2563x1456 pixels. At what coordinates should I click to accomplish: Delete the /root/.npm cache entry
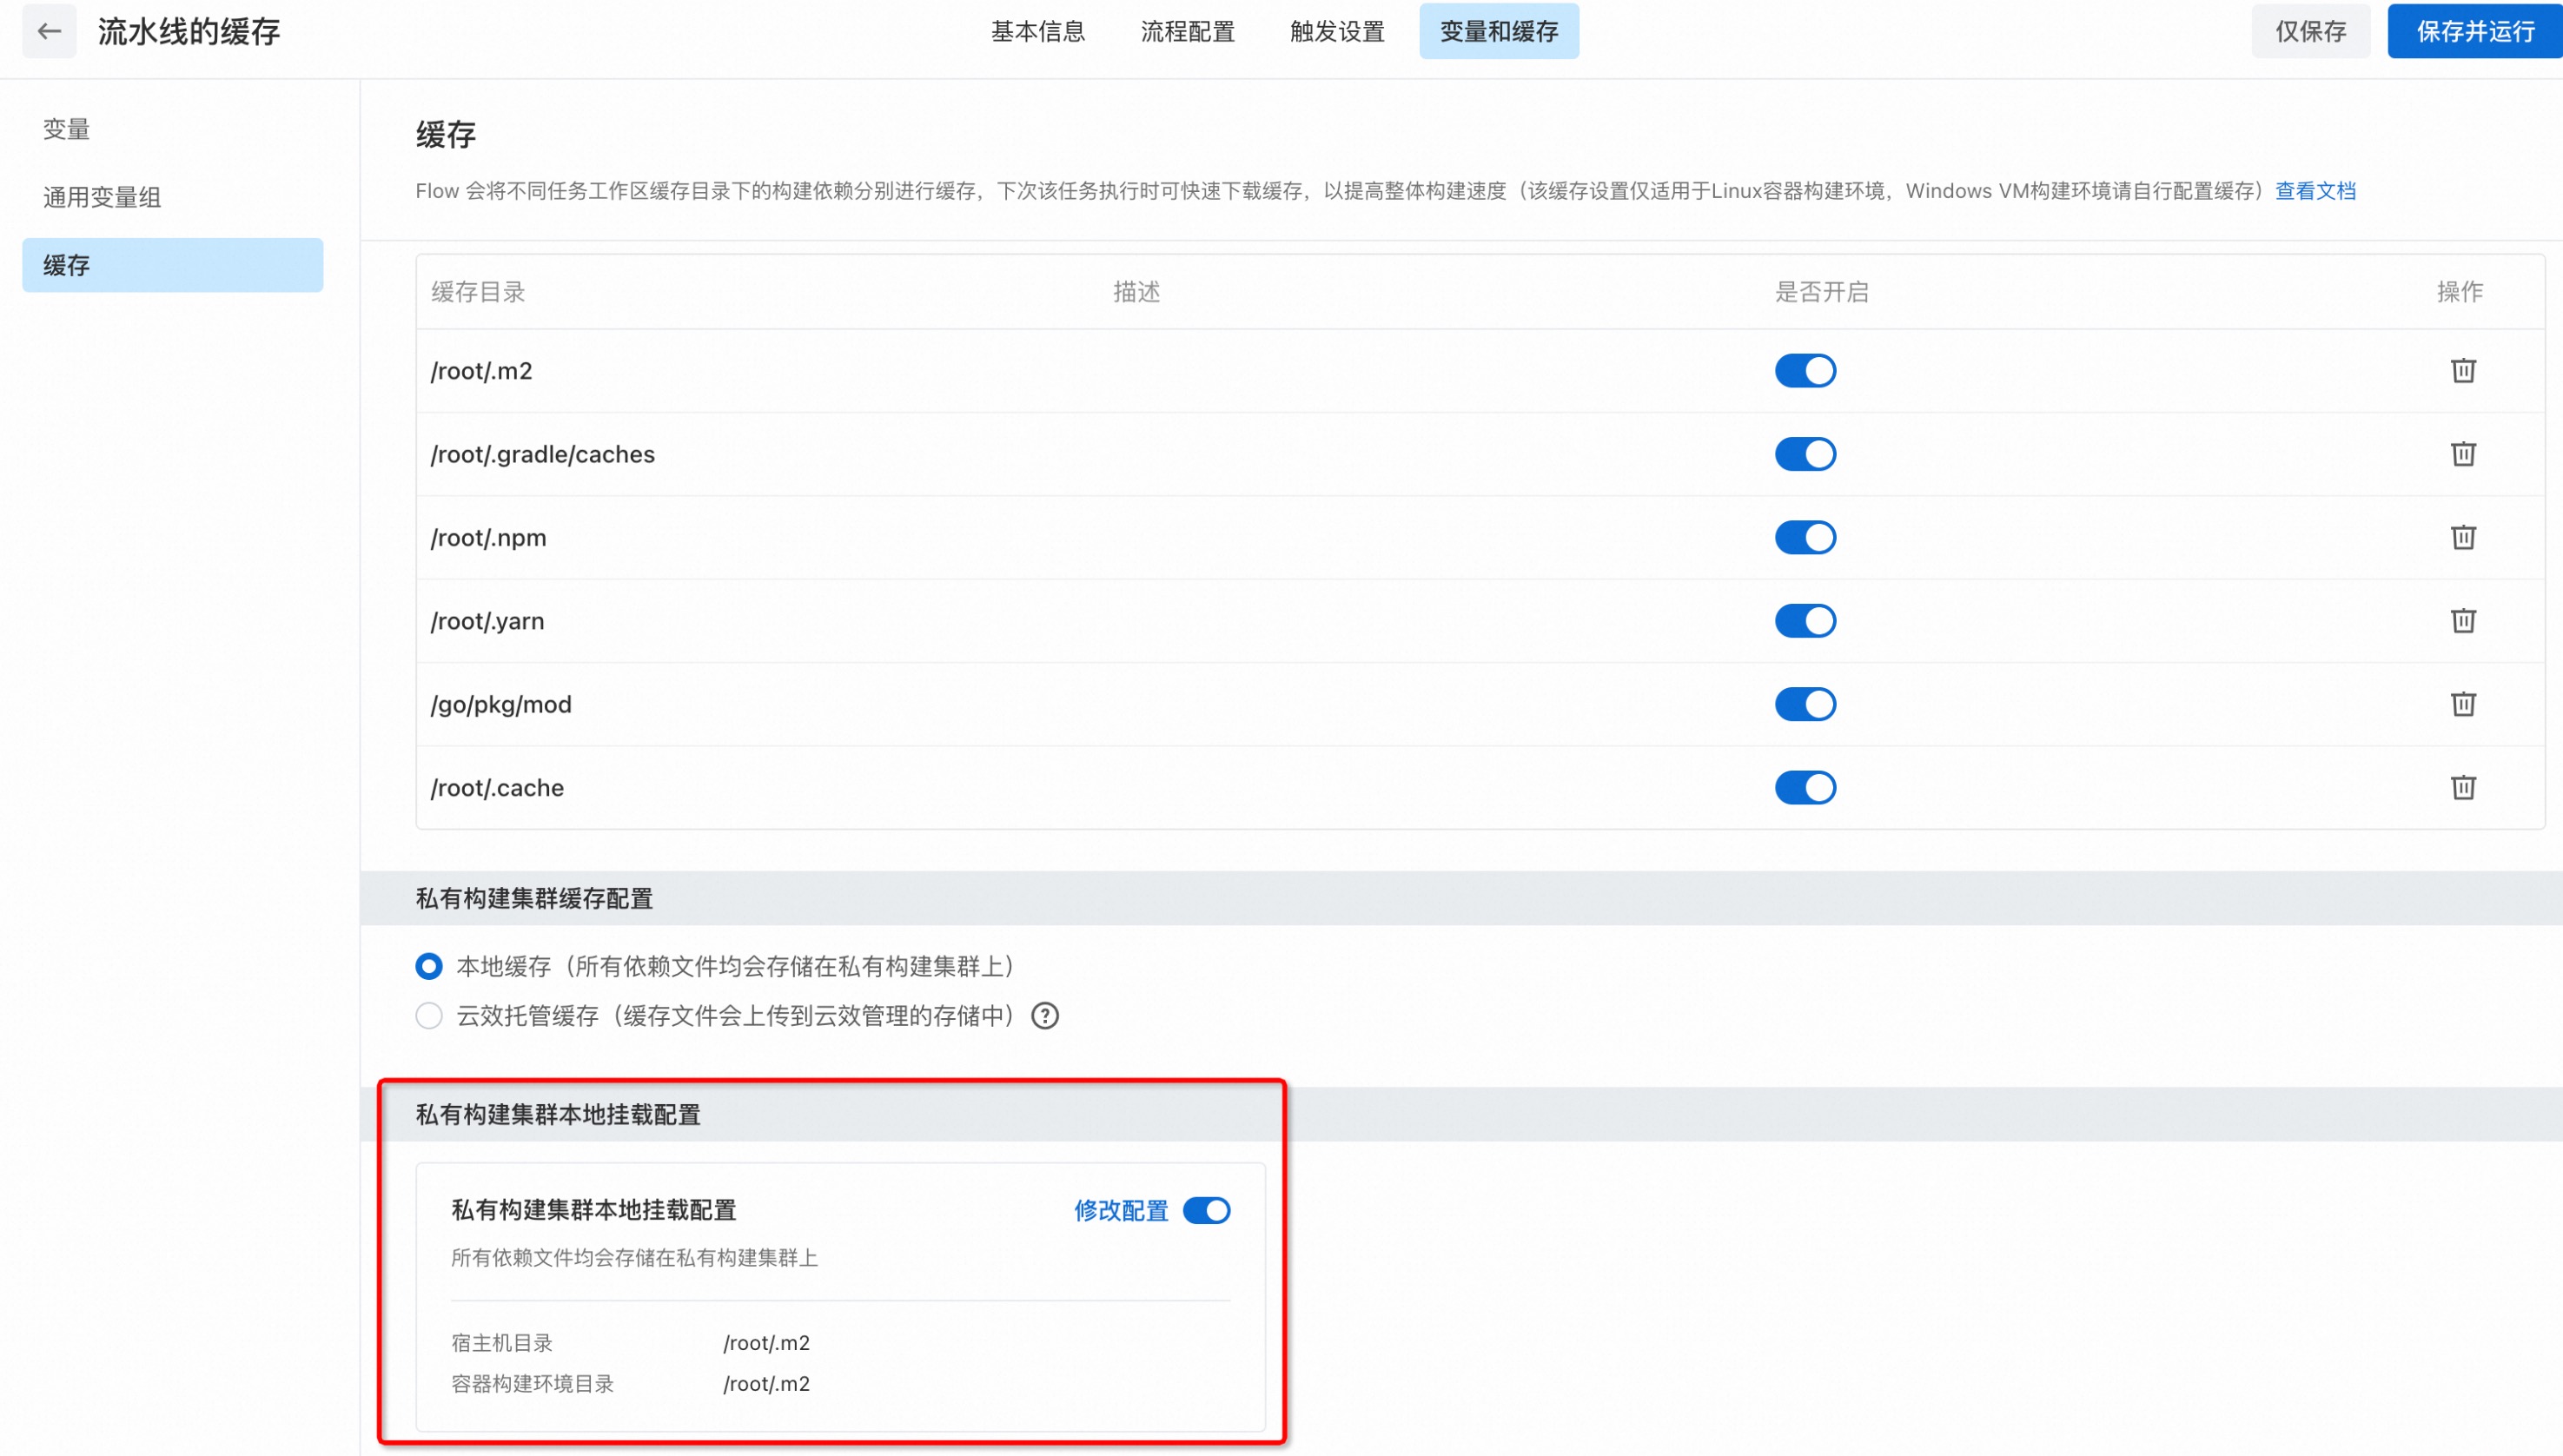pos(2463,538)
